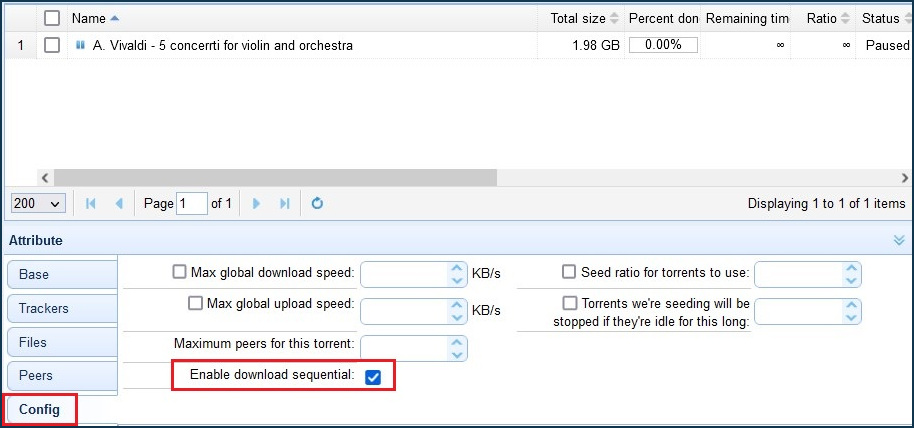Click the Remaining time column header

point(747,19)
